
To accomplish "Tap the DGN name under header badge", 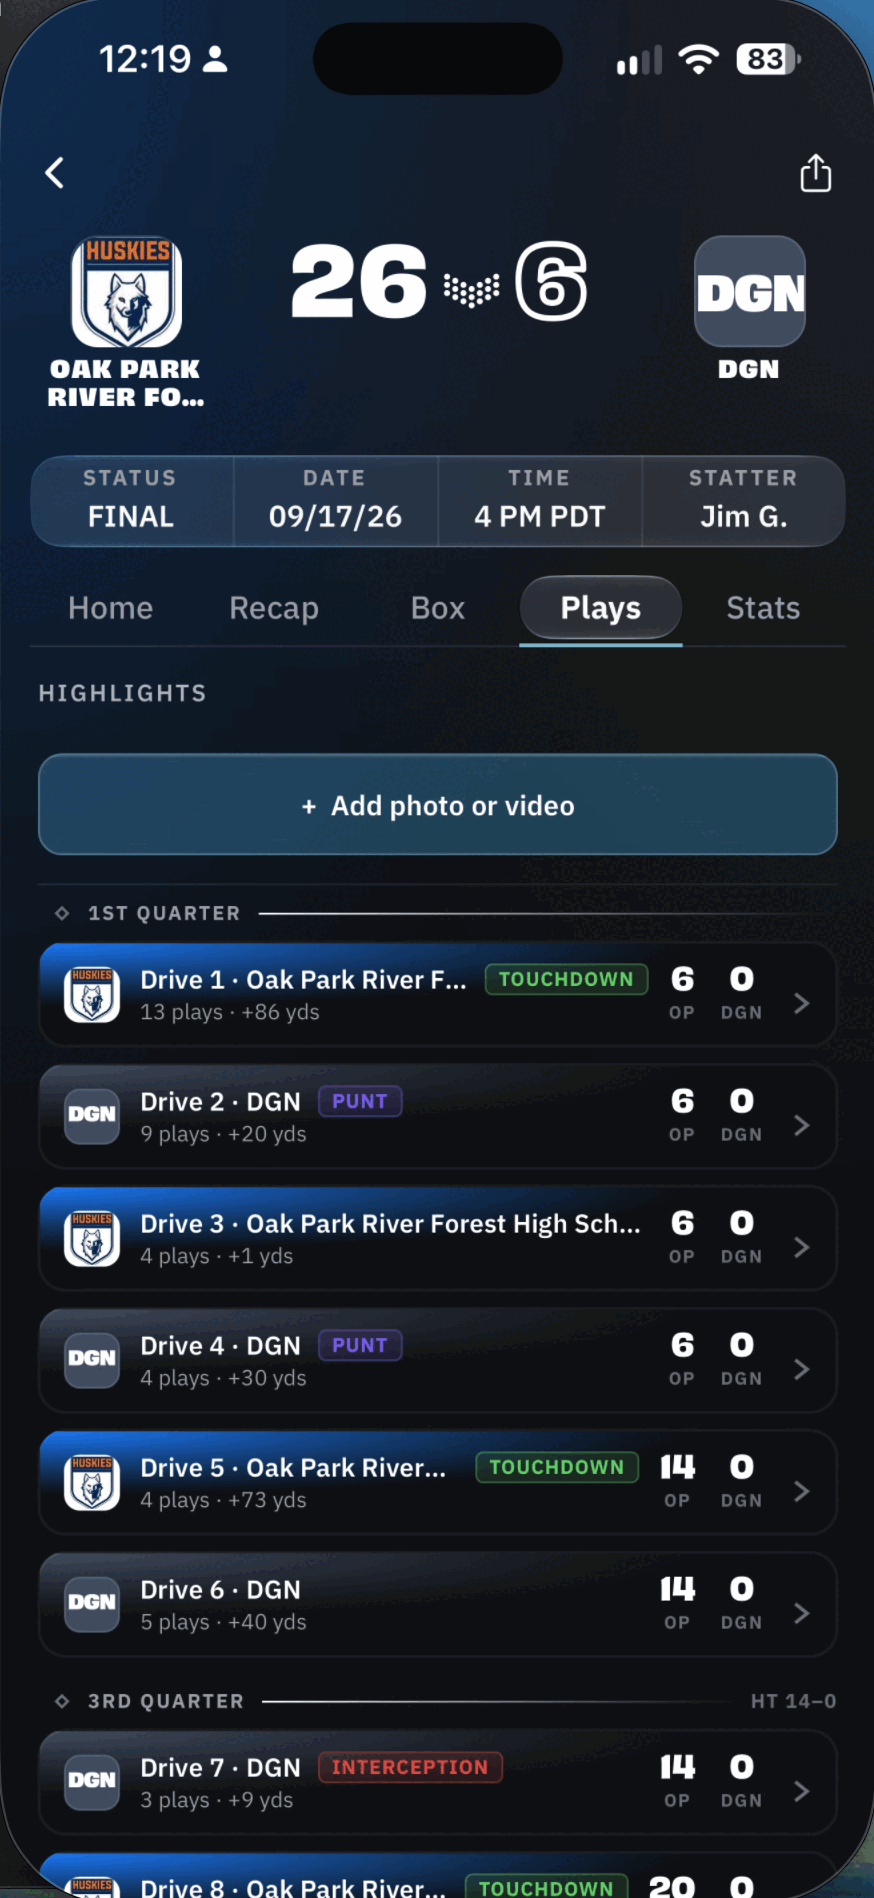I will (749, 369).
